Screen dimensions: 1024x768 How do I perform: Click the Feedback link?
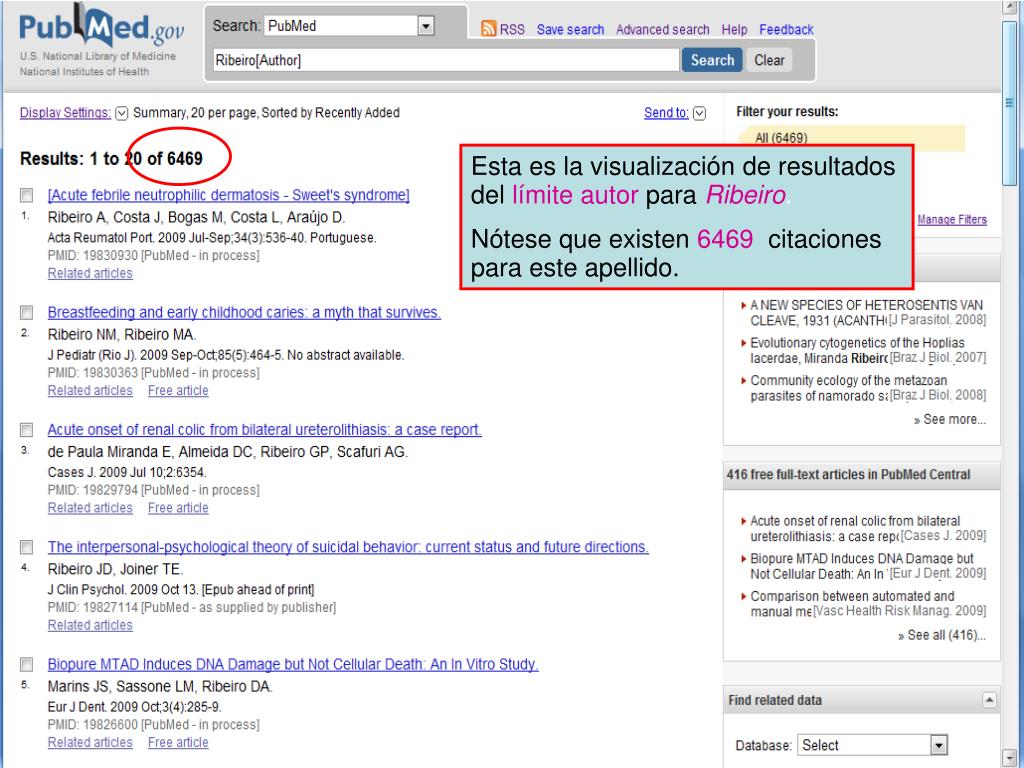[786, 29]
